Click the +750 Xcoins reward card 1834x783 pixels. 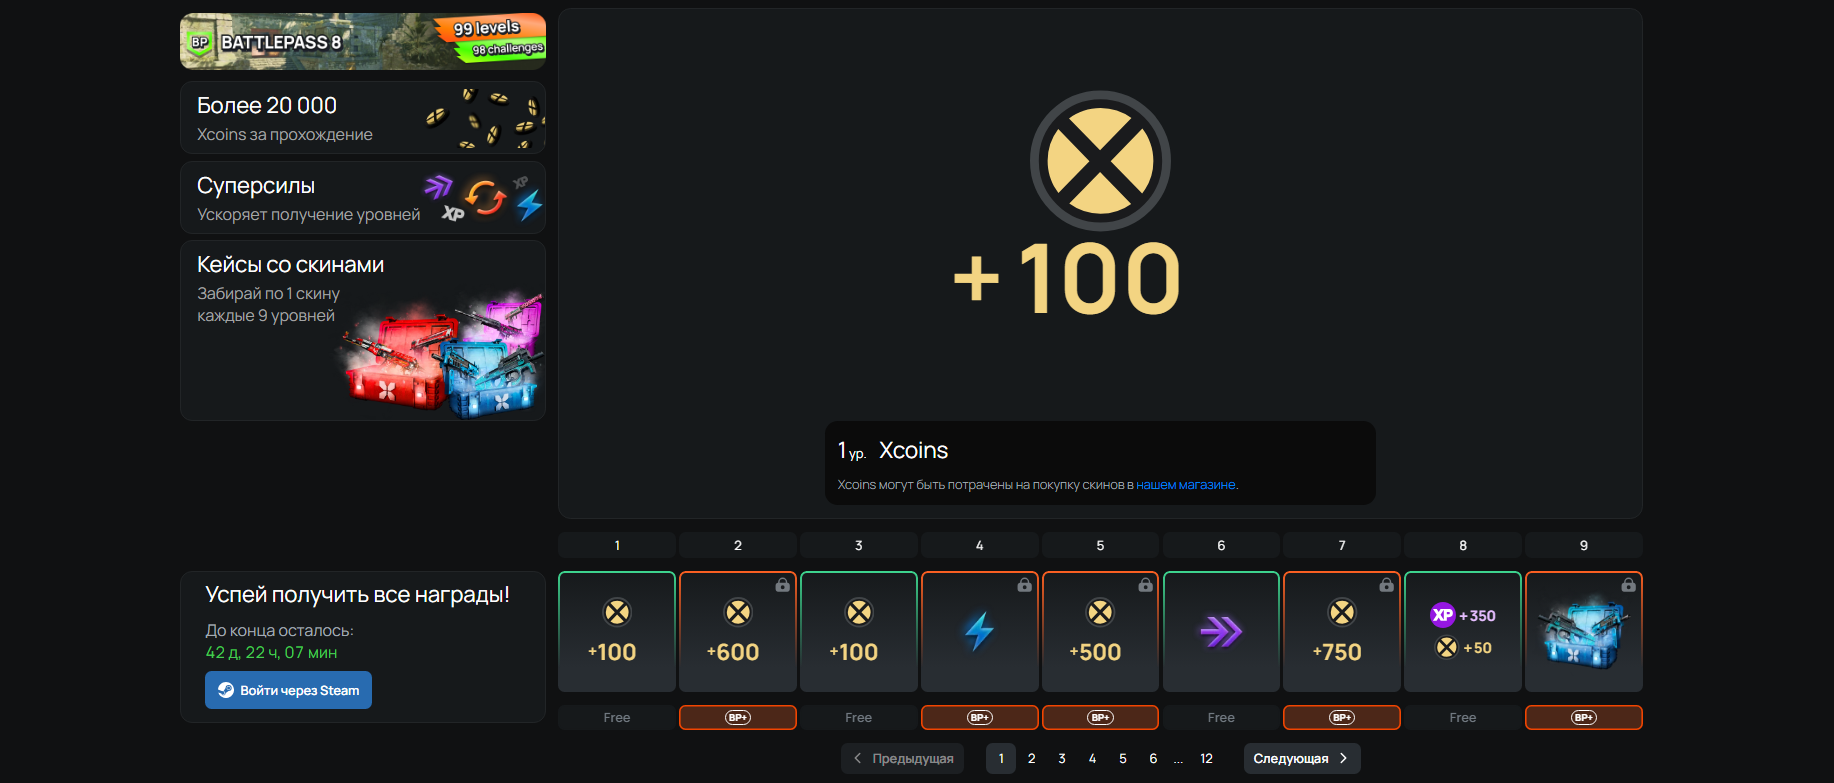coord(1342,631)
